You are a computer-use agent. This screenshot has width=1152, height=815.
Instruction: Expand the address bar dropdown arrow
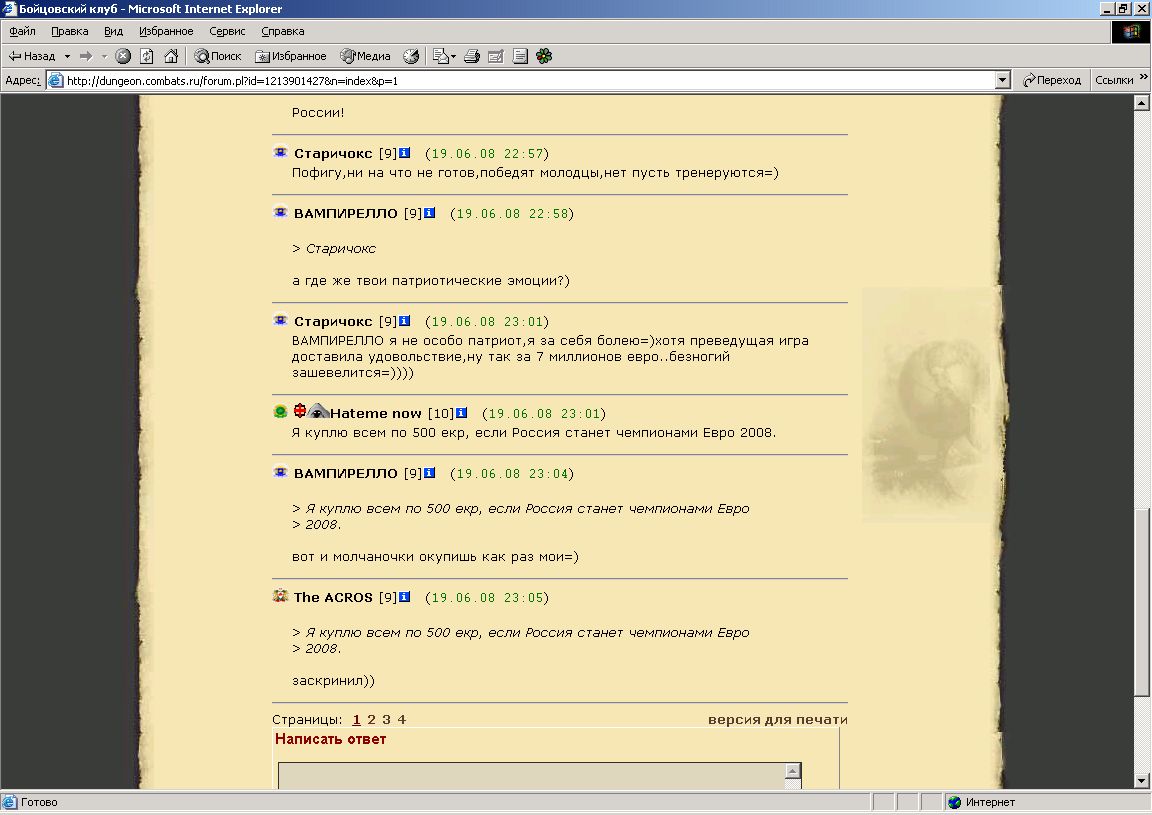(x=1002, y=81)
